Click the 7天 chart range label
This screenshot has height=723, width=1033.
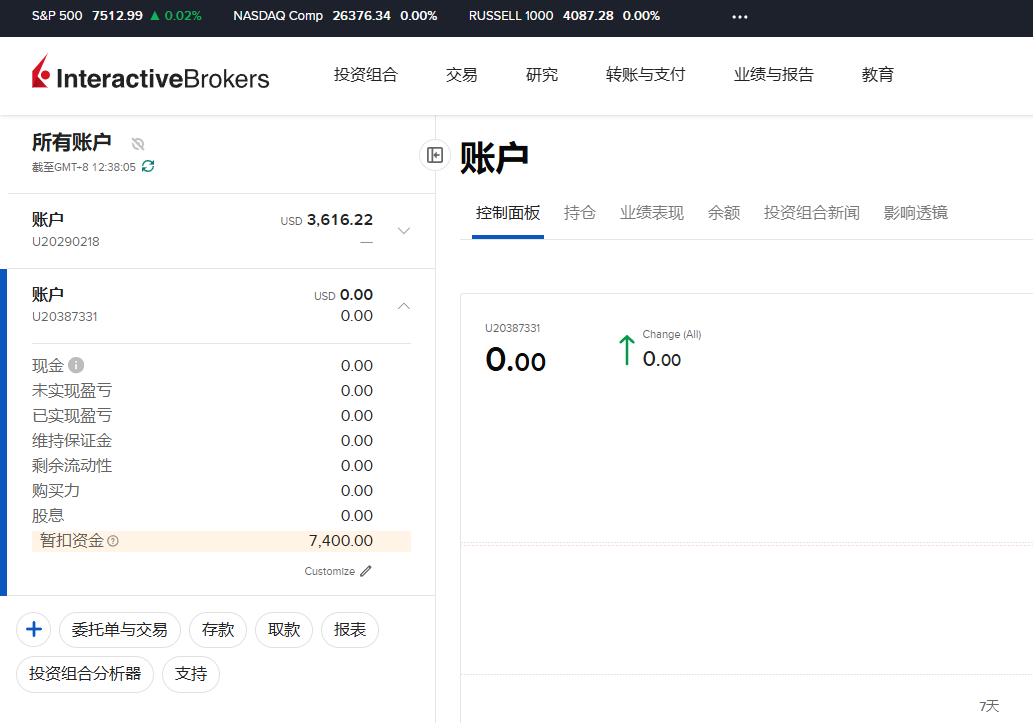(x=990, y=706)
